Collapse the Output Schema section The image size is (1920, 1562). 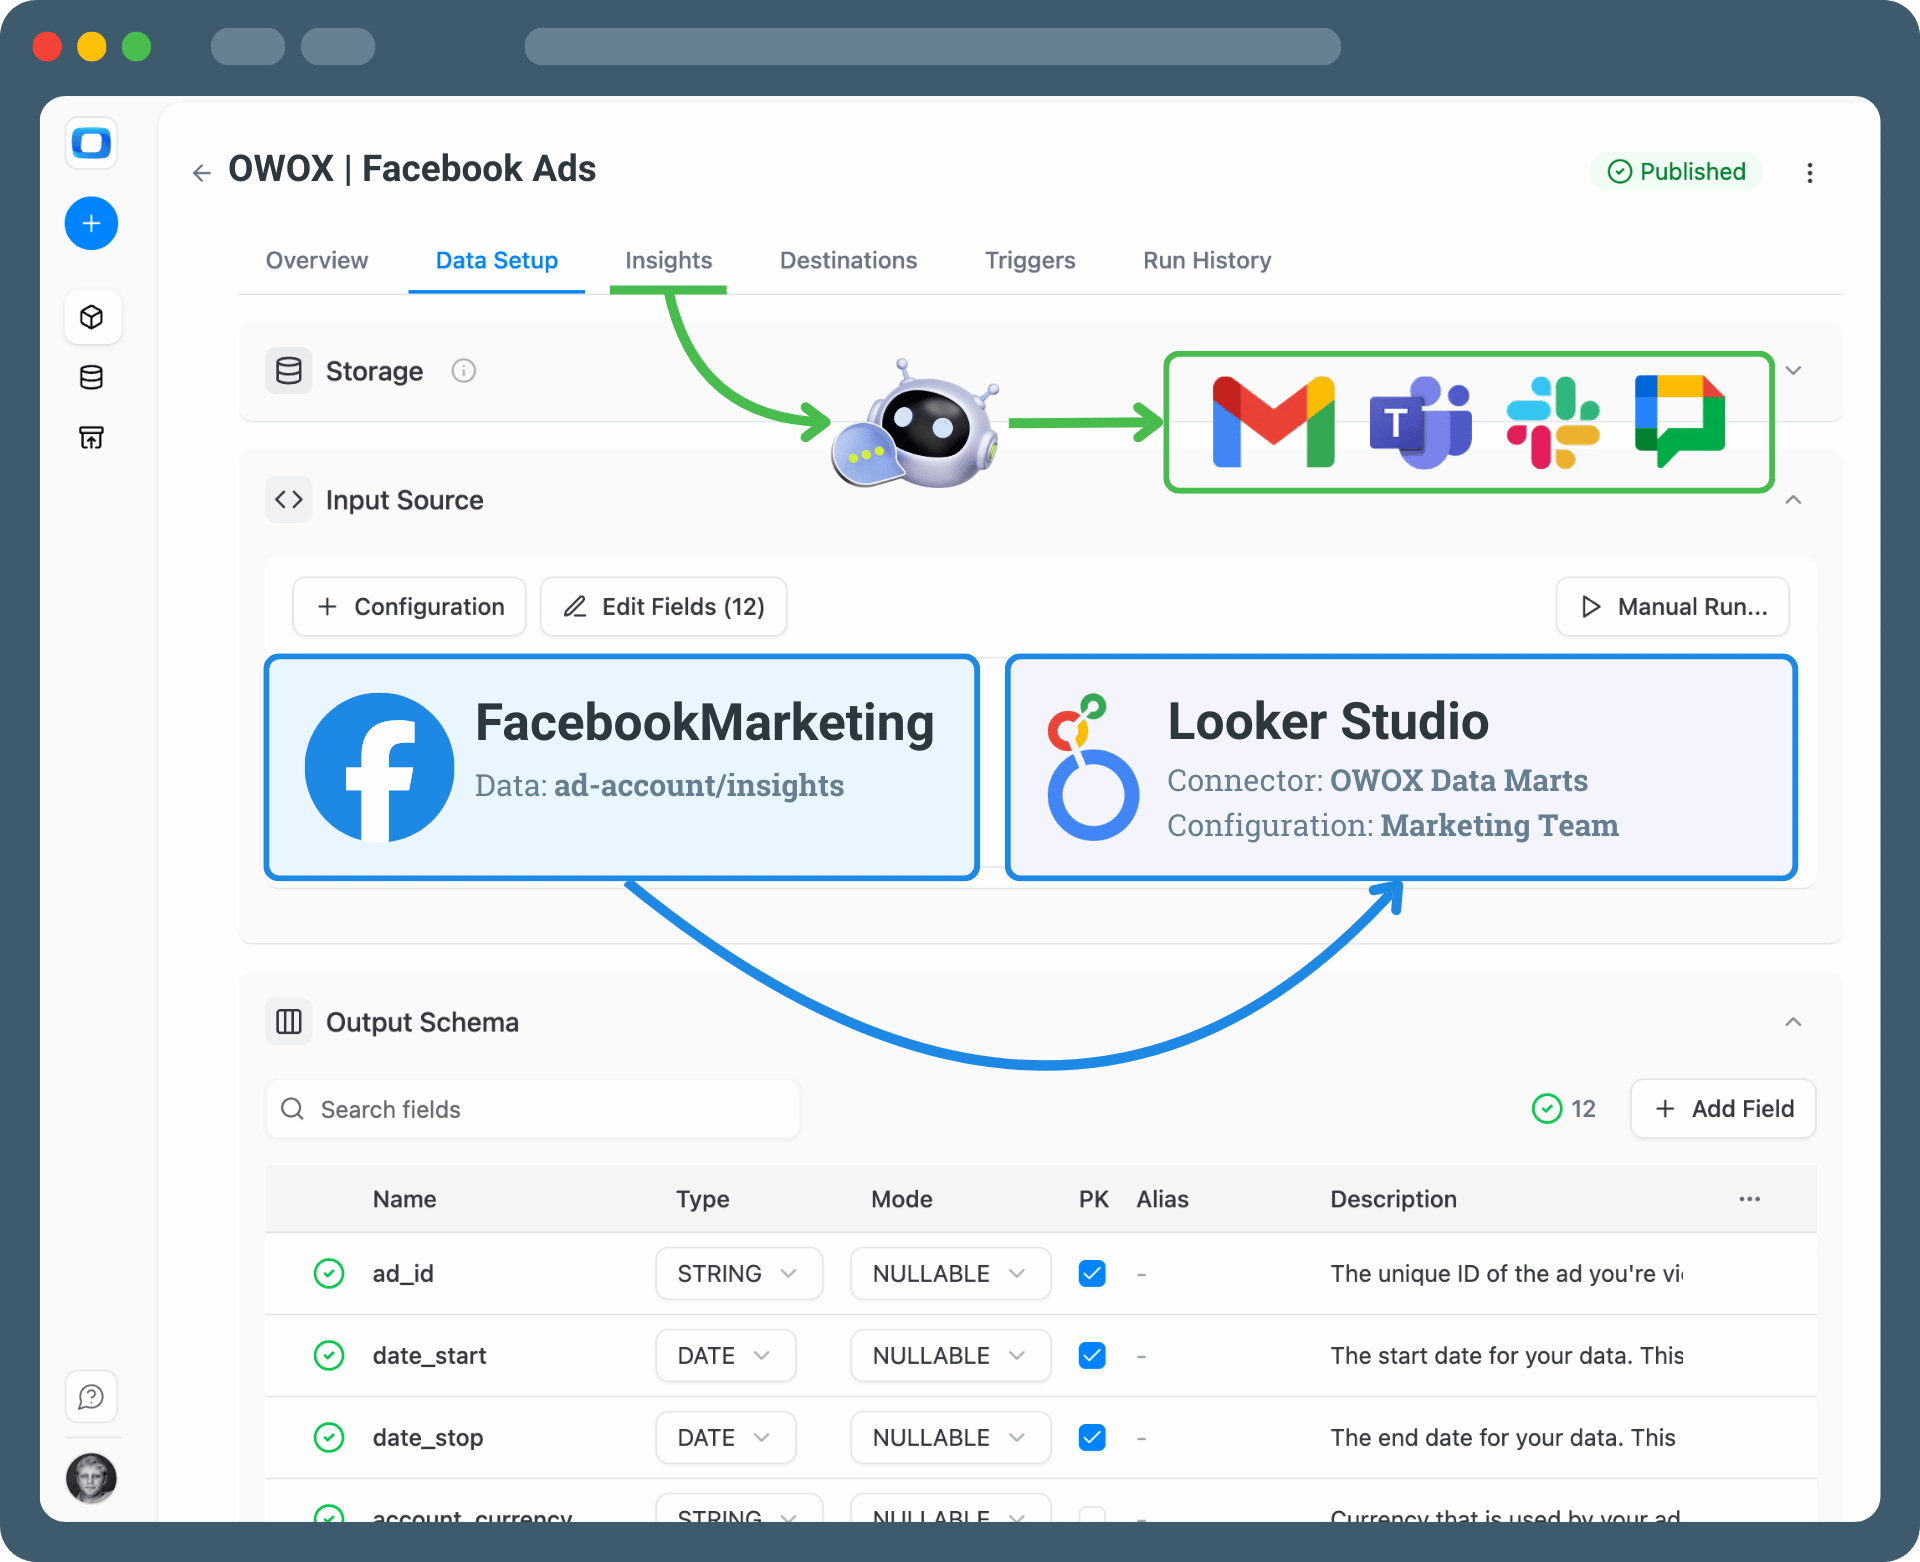point(1792,1021)
